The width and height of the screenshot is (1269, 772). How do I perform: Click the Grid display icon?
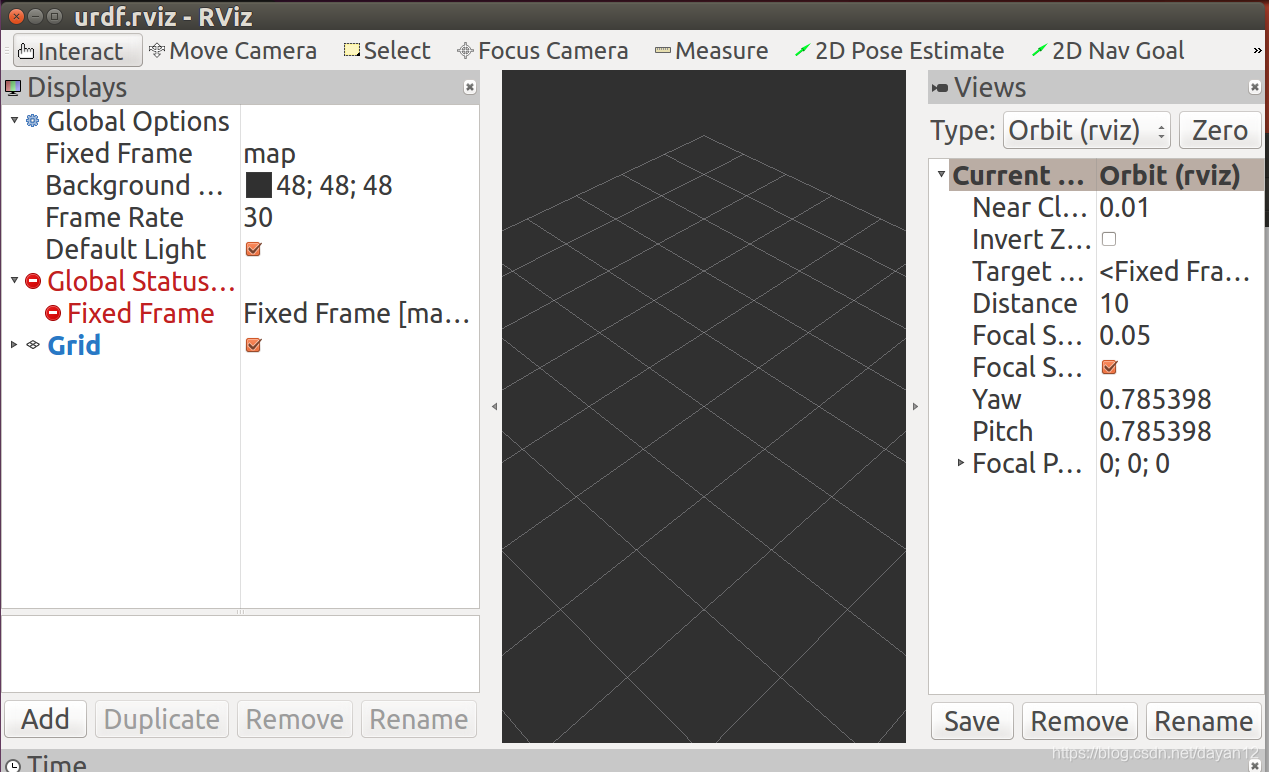(x=33, y=345)
